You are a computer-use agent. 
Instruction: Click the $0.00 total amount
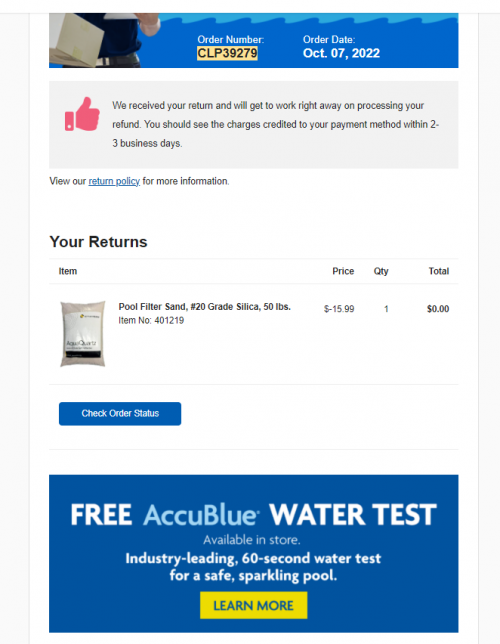tap(438, 309)
